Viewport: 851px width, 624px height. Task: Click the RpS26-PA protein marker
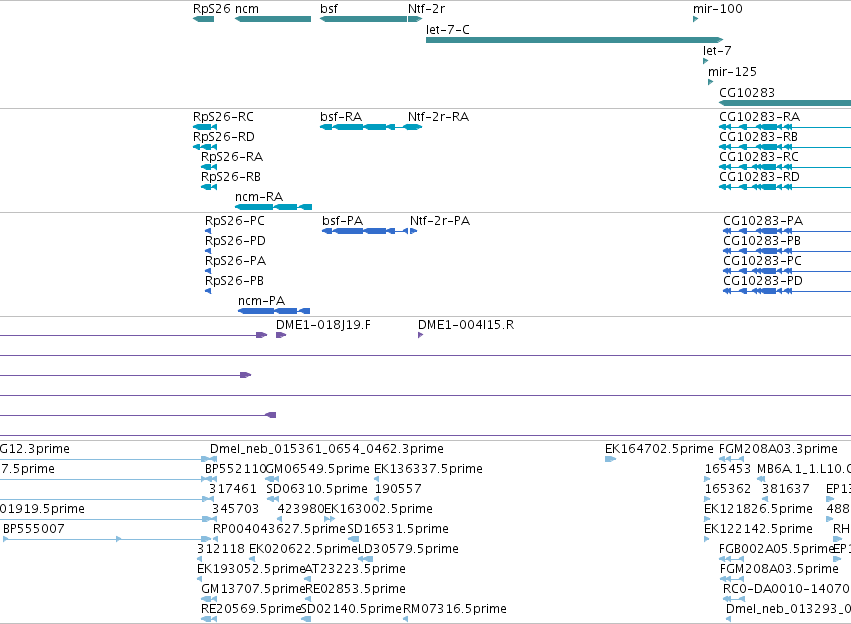click(x=208, y=271)
